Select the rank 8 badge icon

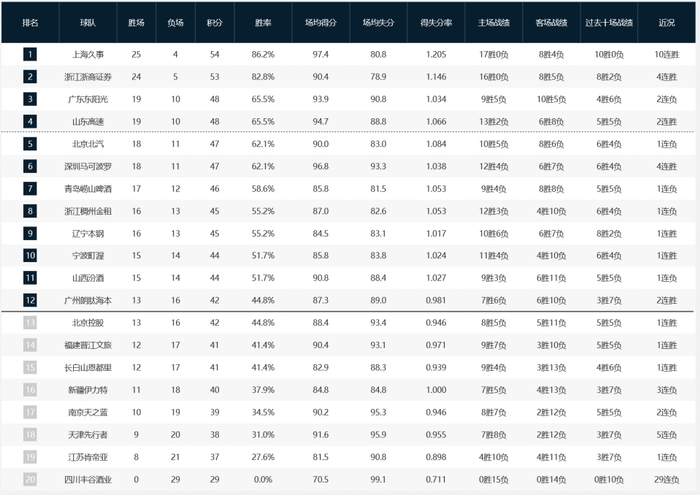click(31, 211)
